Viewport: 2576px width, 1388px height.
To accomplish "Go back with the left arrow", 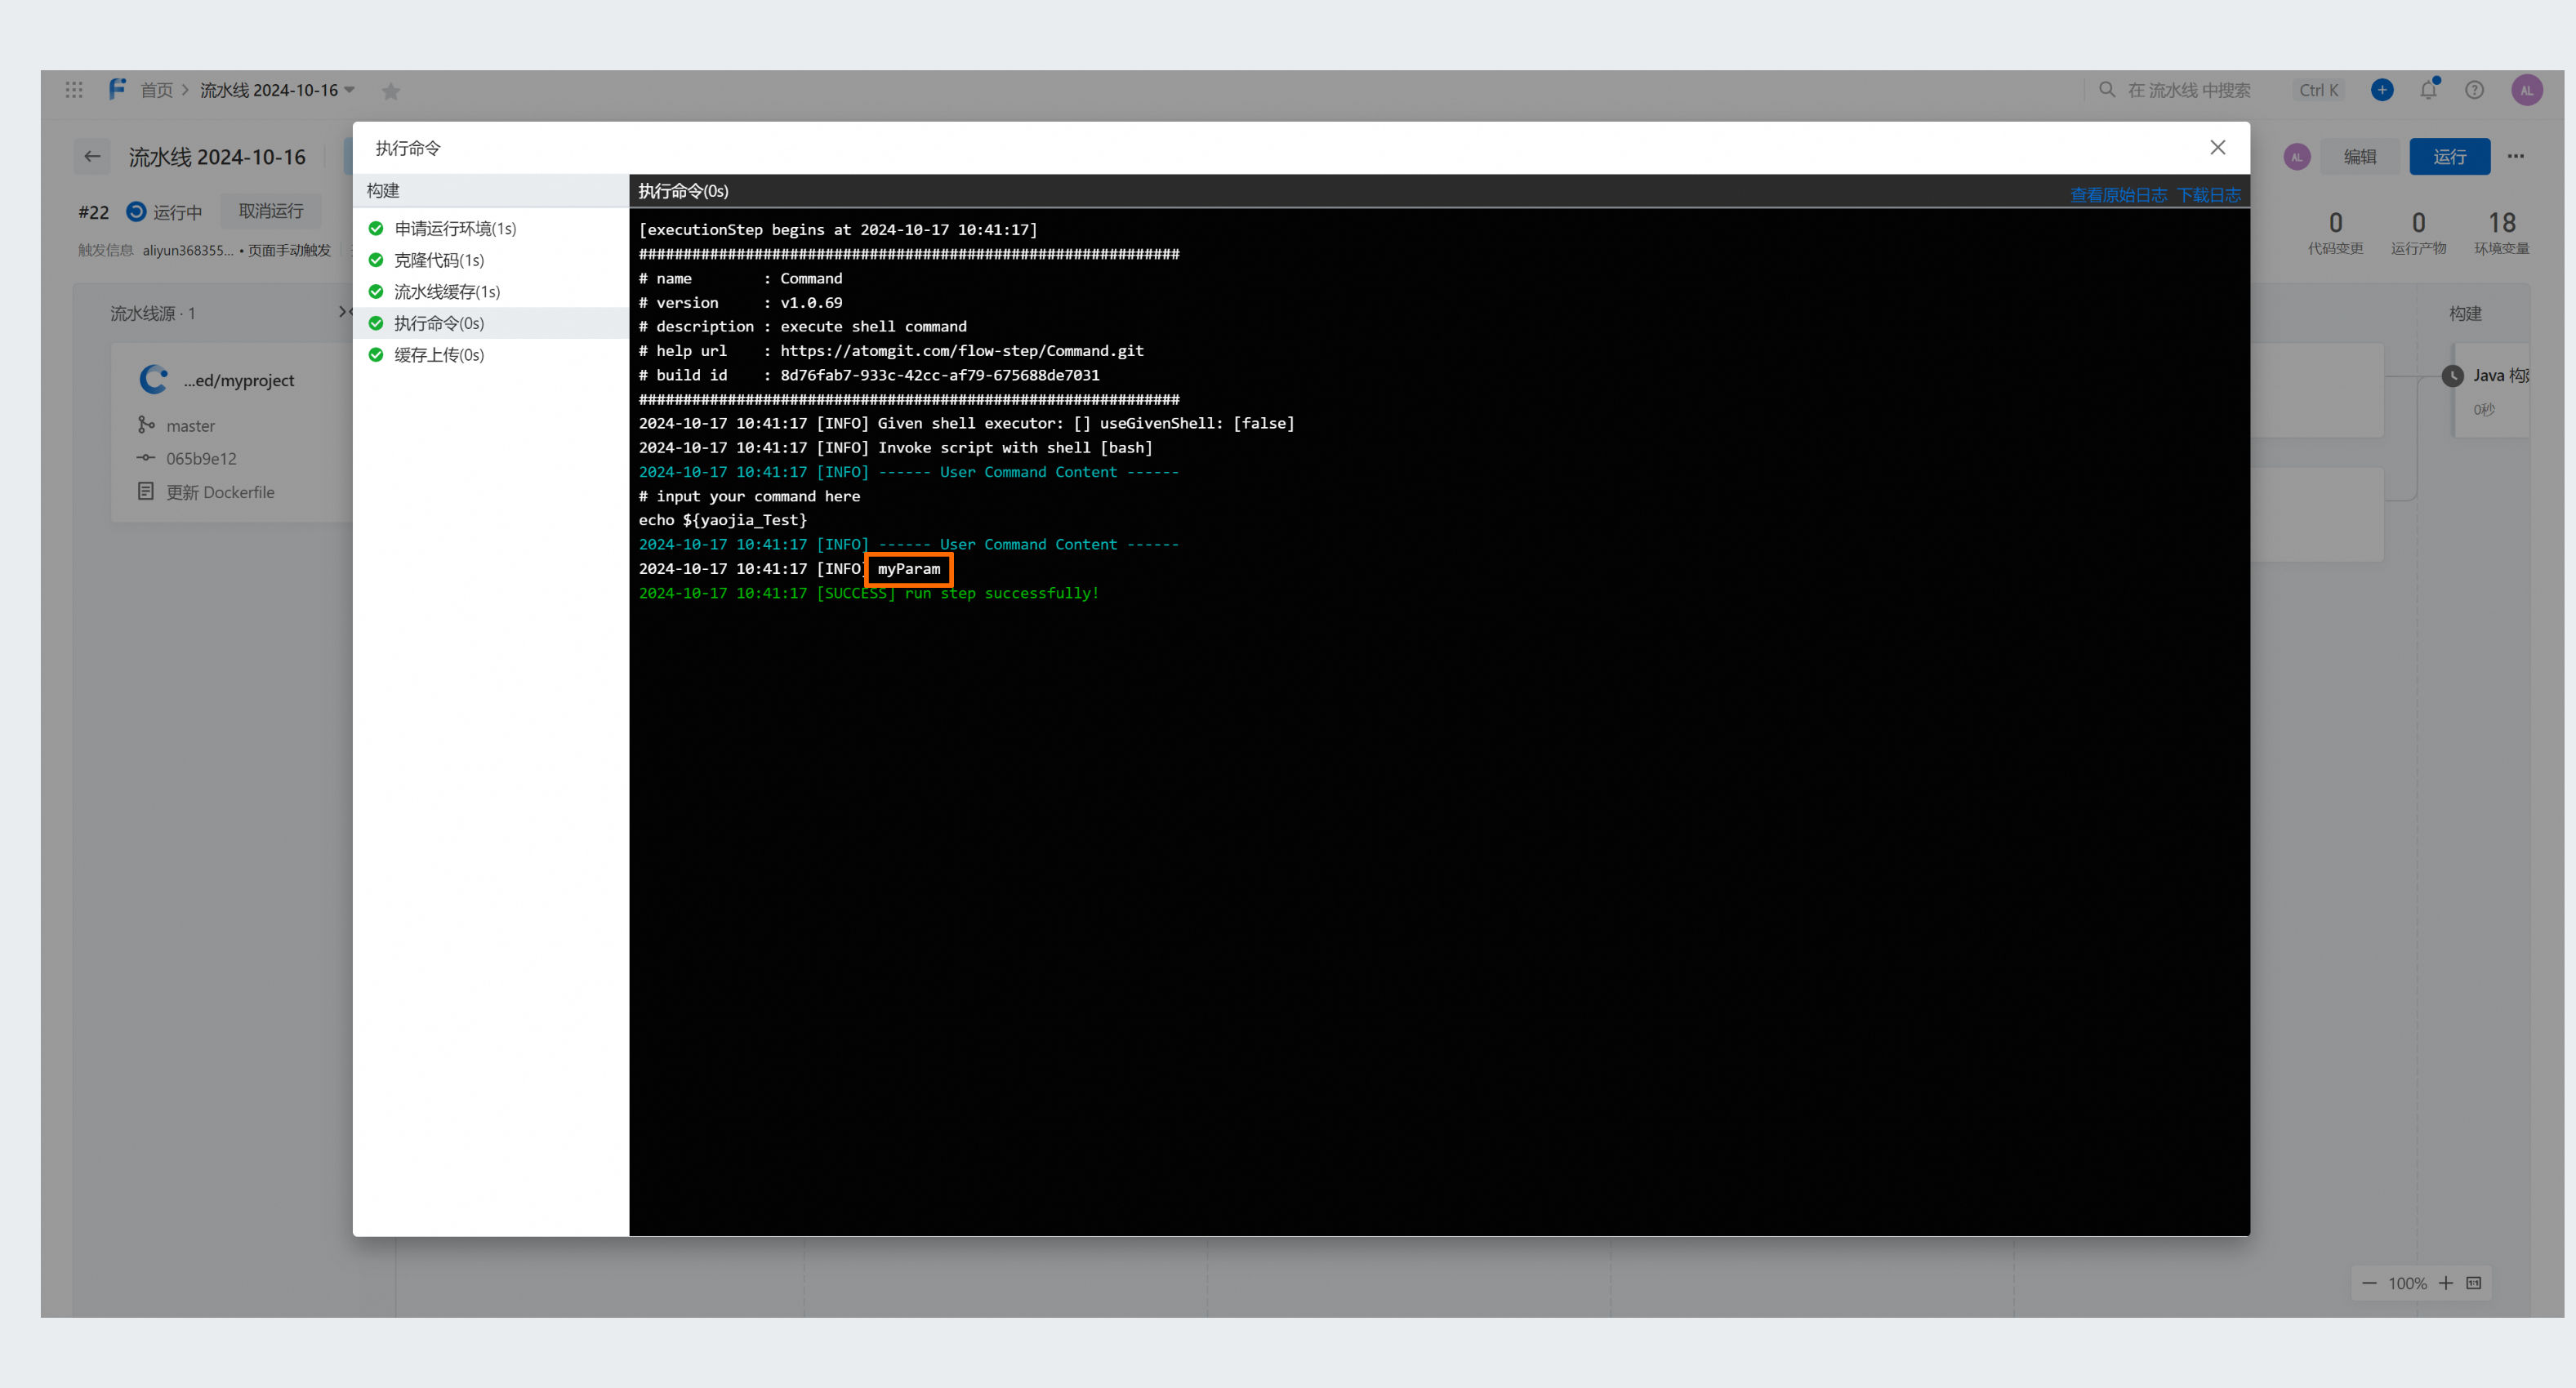I will [93, 156].
